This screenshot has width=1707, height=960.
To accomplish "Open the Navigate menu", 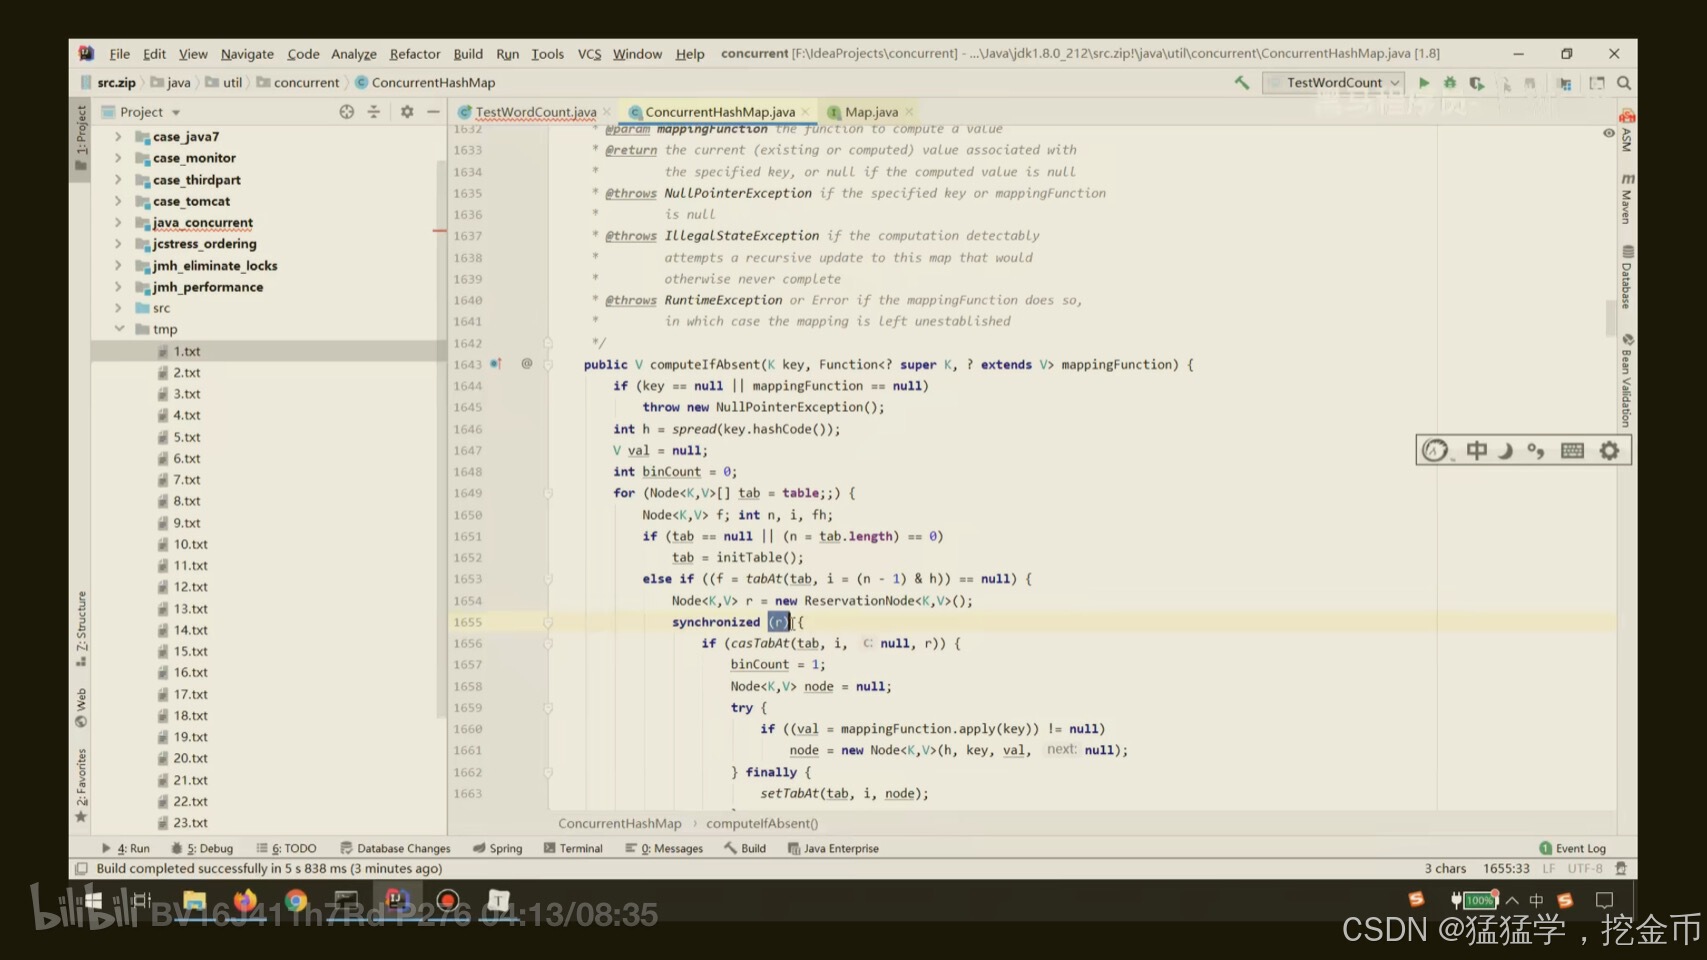I will [247, 54].
